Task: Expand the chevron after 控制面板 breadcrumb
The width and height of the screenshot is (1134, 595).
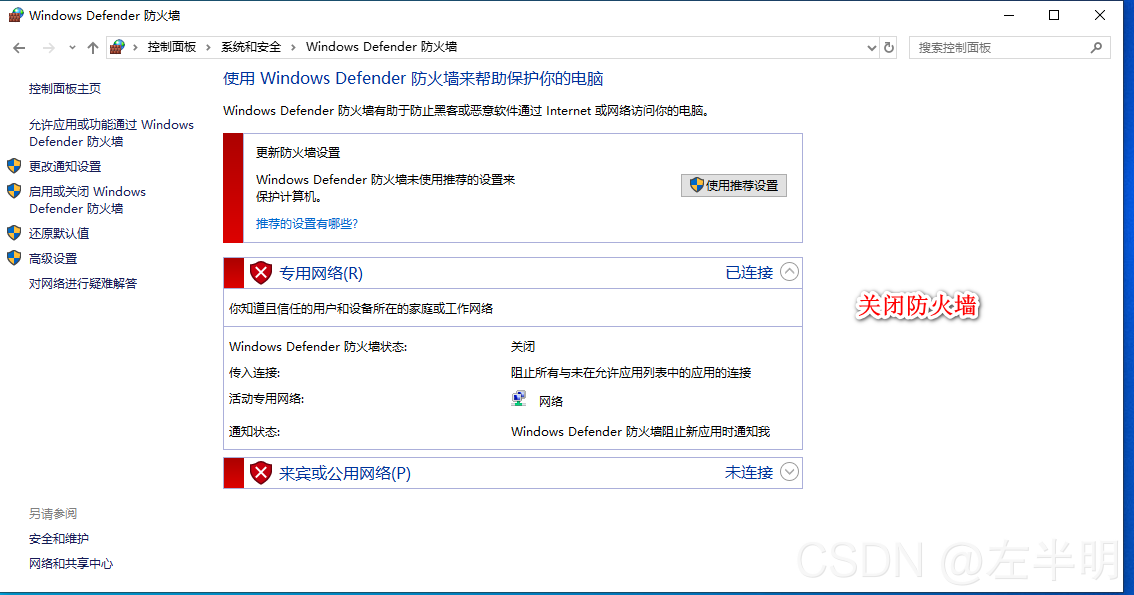Action: click(208, 48)
